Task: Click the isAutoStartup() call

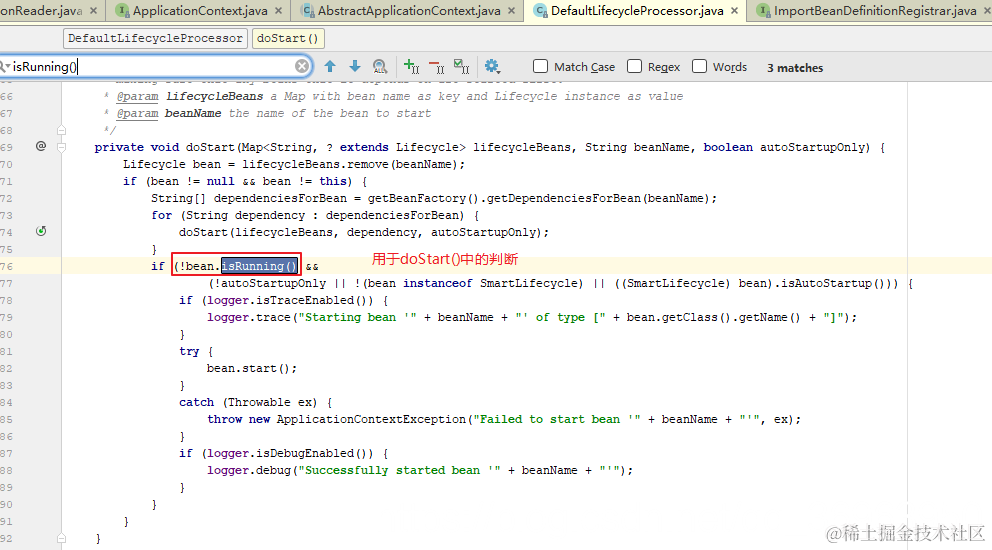Action: (x=831, y=284)
